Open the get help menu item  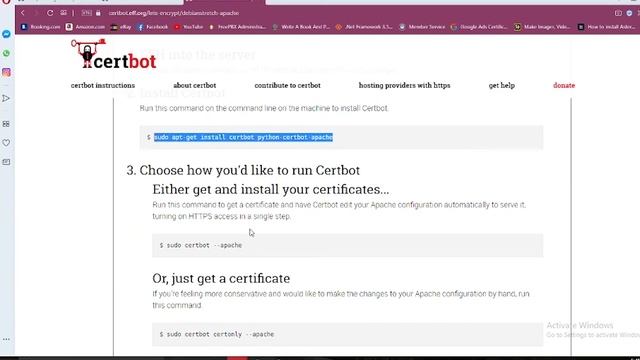tap(502, 85)
